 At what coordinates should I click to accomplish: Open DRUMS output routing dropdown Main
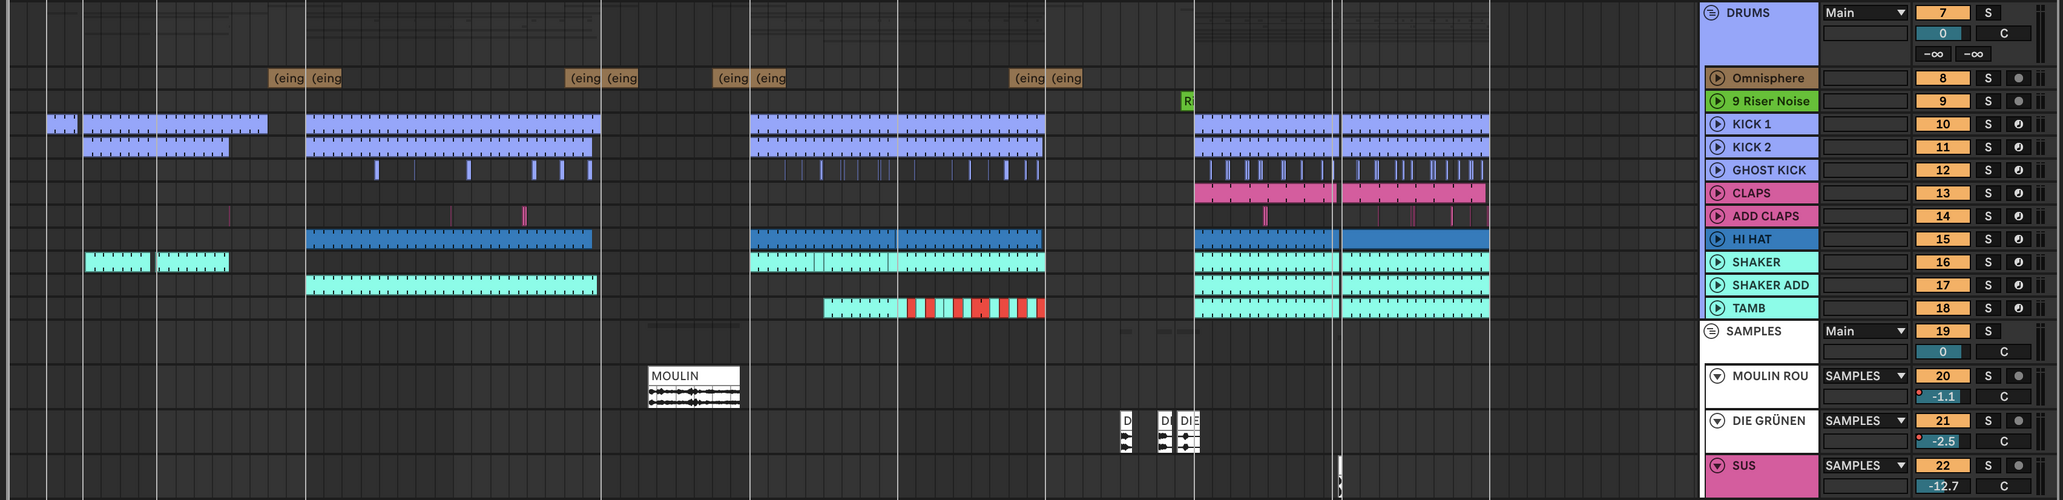[1865, 13]
